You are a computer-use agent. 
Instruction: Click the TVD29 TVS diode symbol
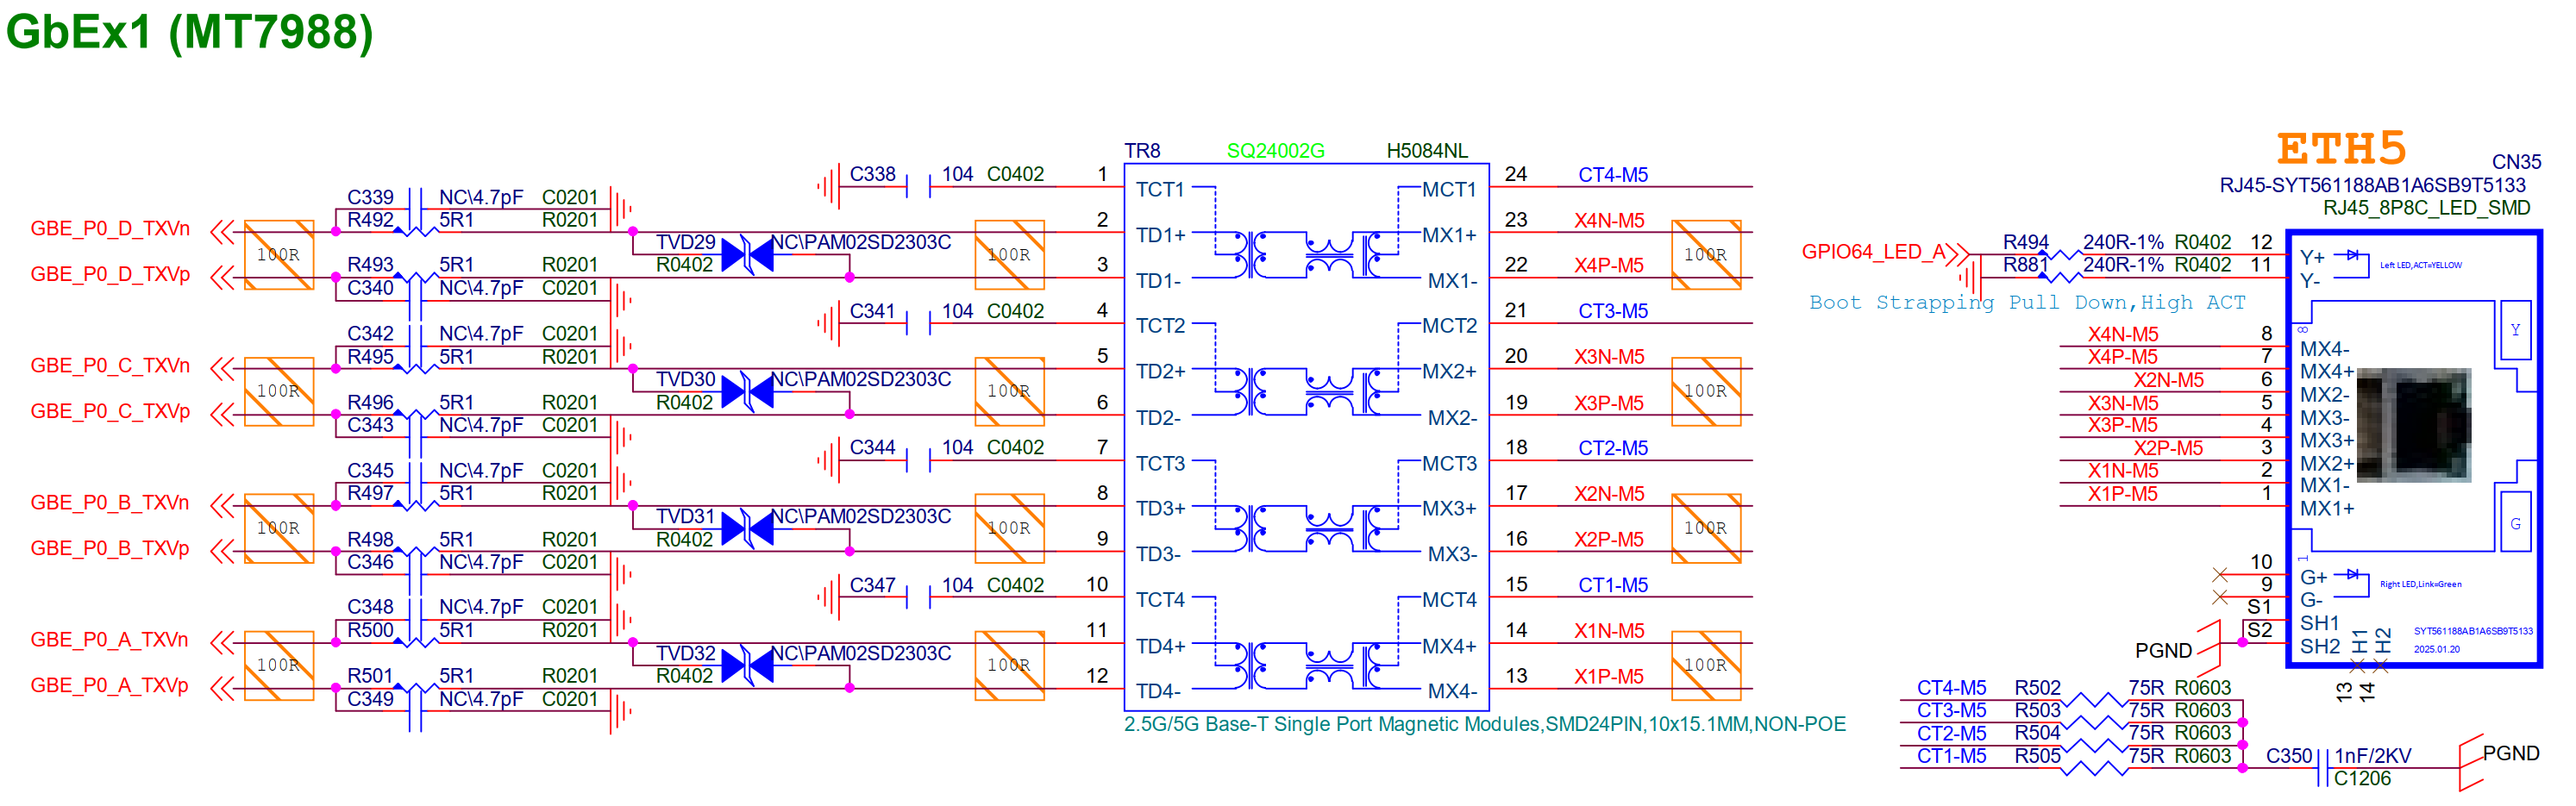747,254
